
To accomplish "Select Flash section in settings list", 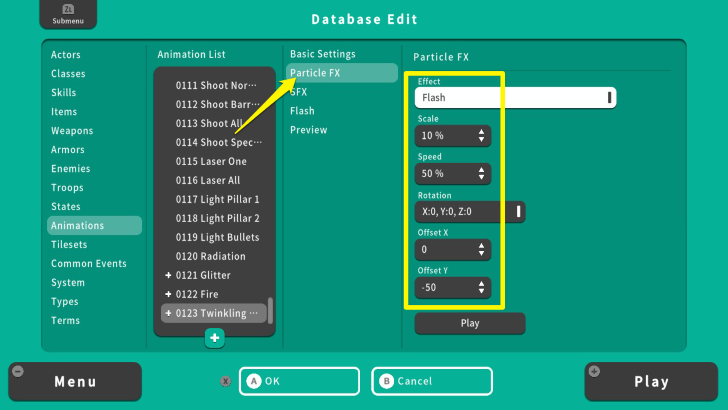I will (342, 111).
